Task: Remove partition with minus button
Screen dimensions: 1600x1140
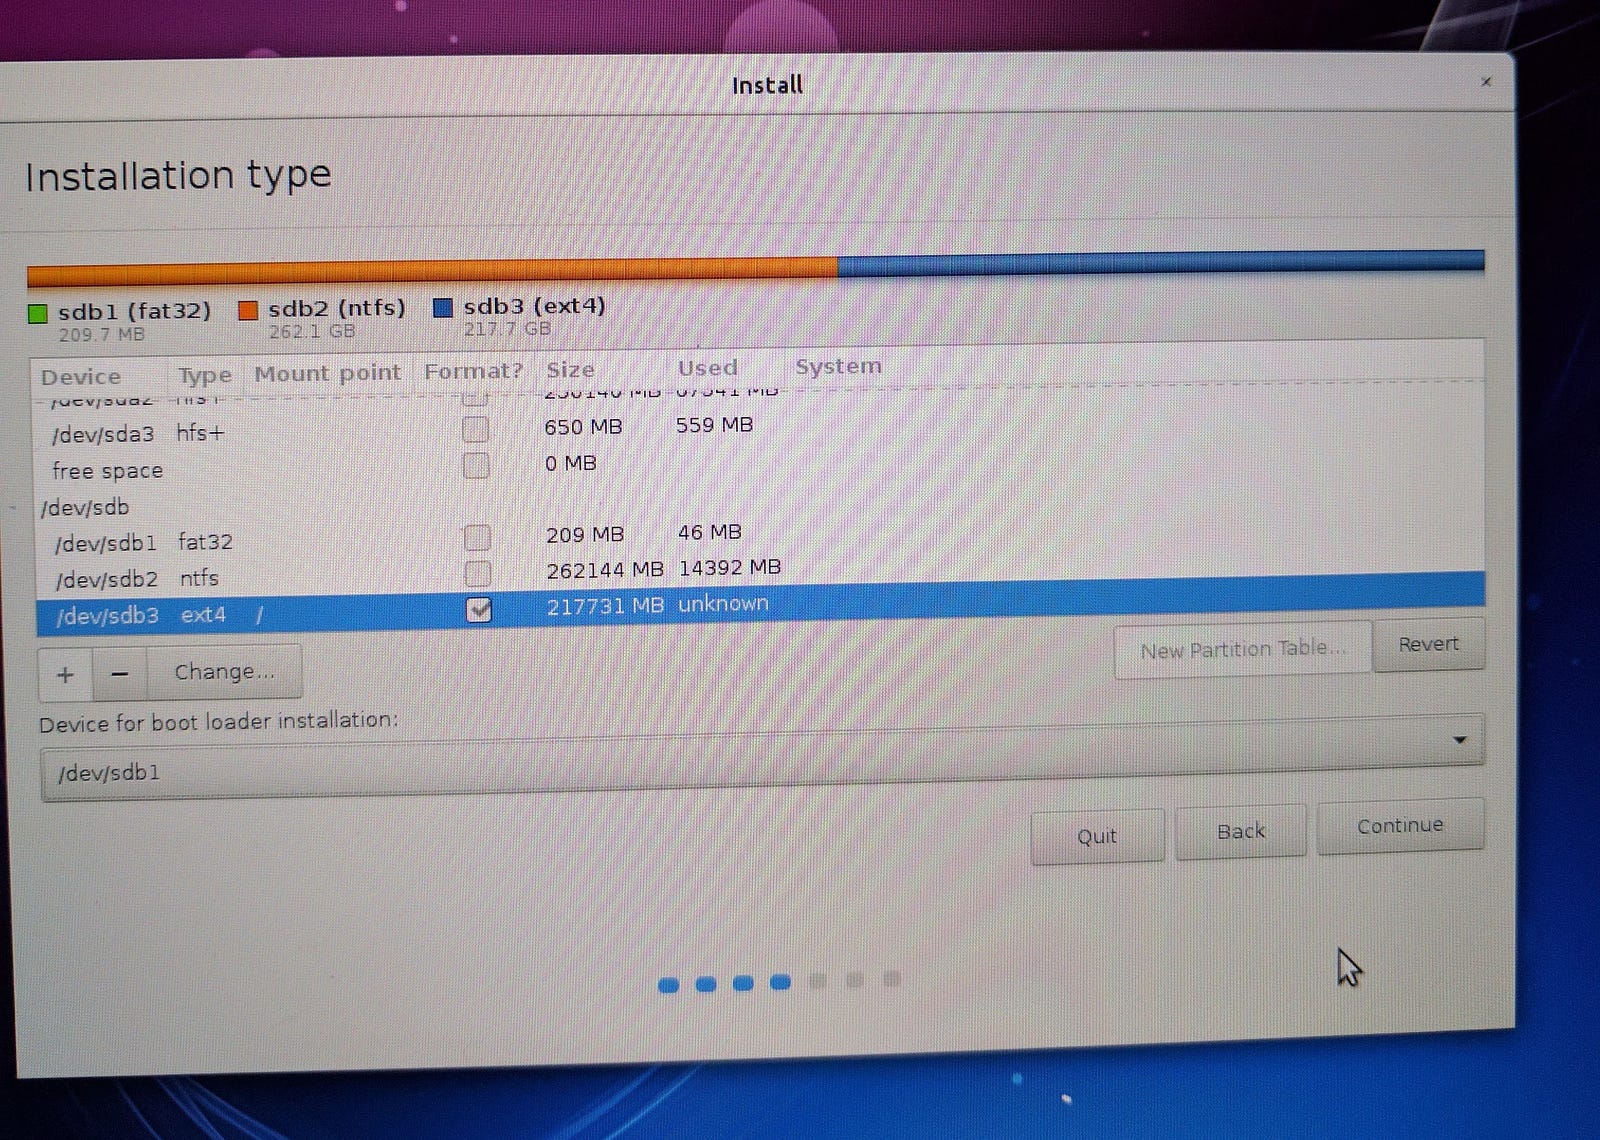Action: point(120,673)
